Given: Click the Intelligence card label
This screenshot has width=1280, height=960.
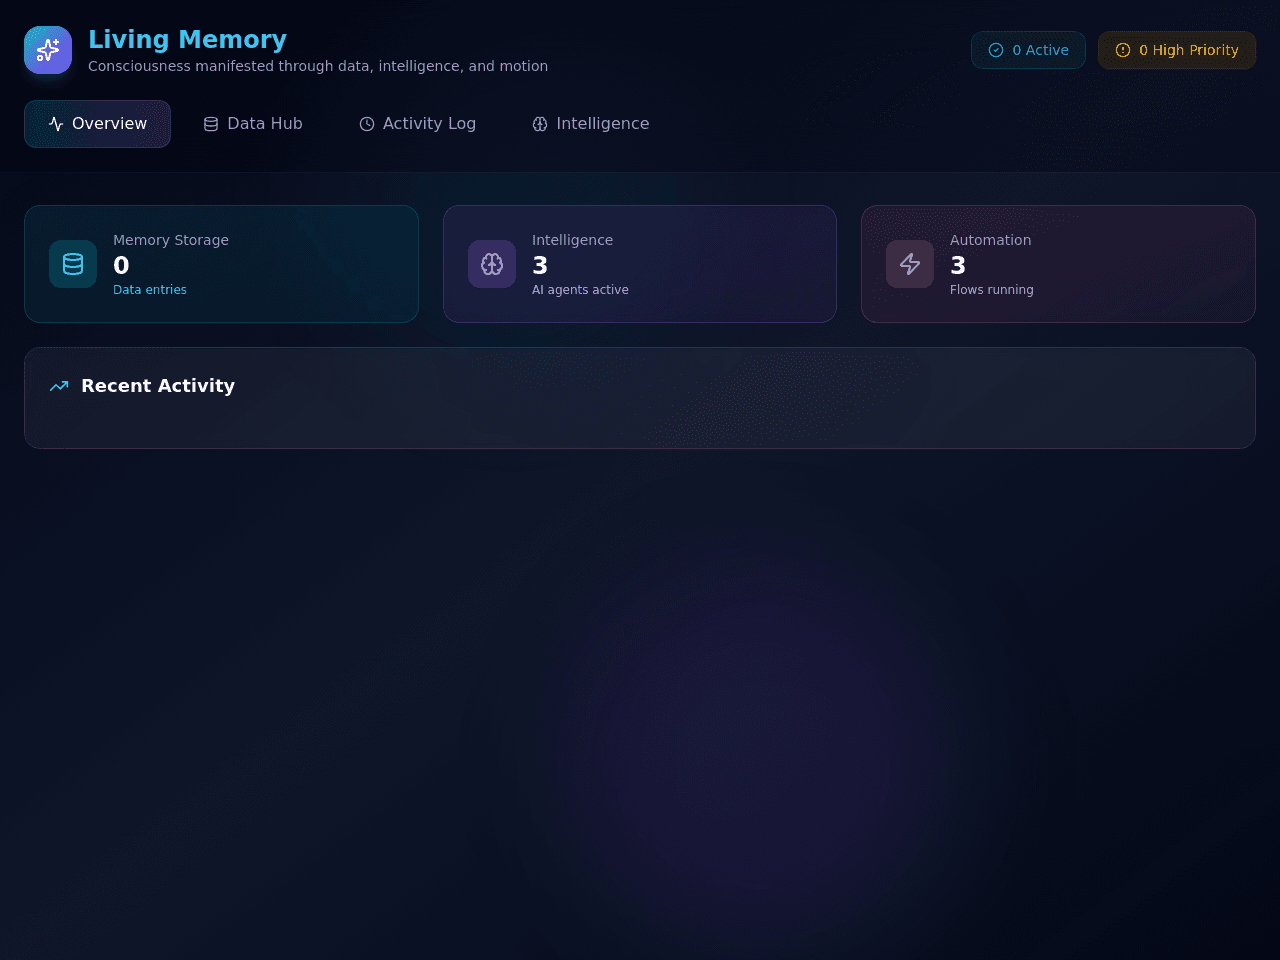Looking at the screenshot, I should [x=572, y=240].
